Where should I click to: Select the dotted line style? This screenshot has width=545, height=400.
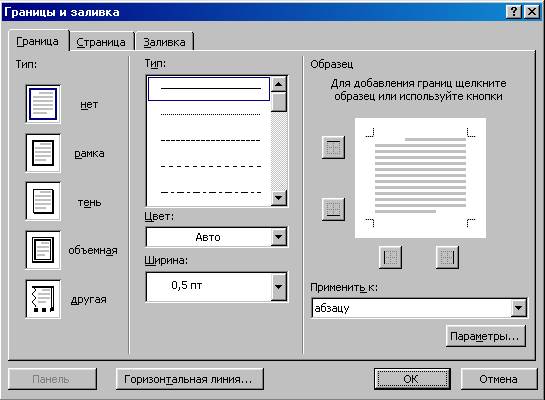point(210,114)
